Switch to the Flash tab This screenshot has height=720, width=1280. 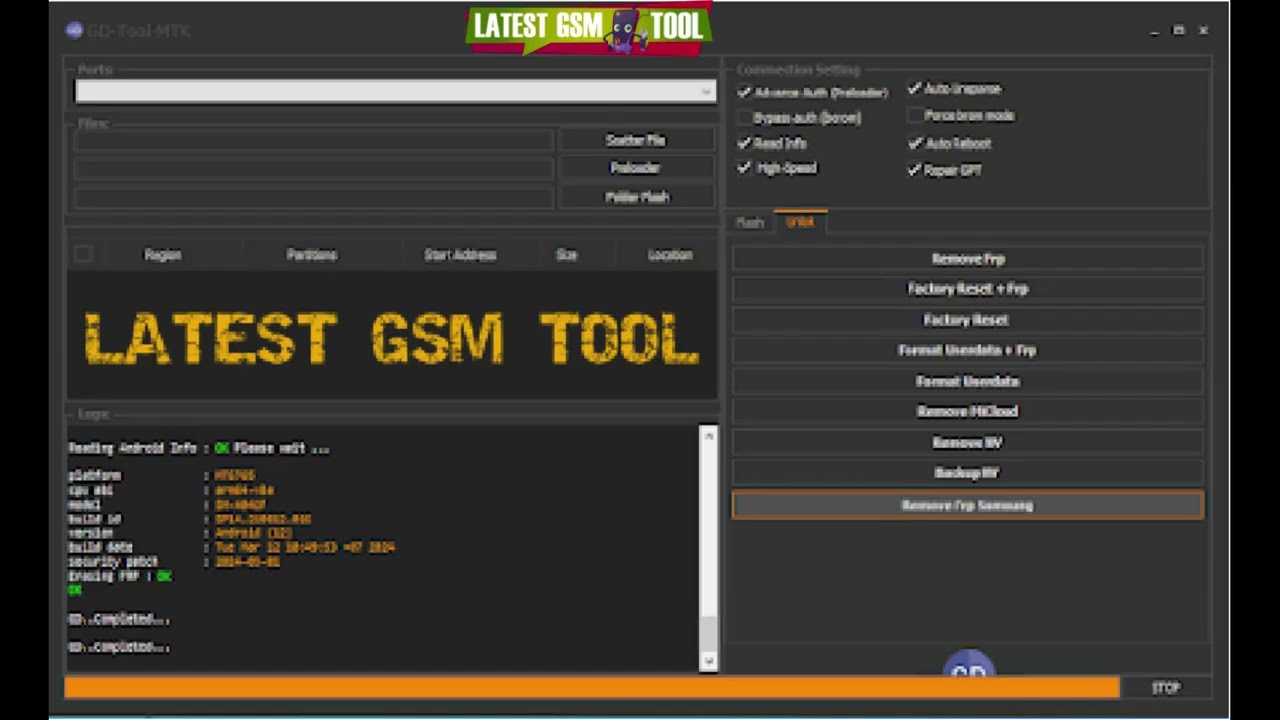point(750,222)
